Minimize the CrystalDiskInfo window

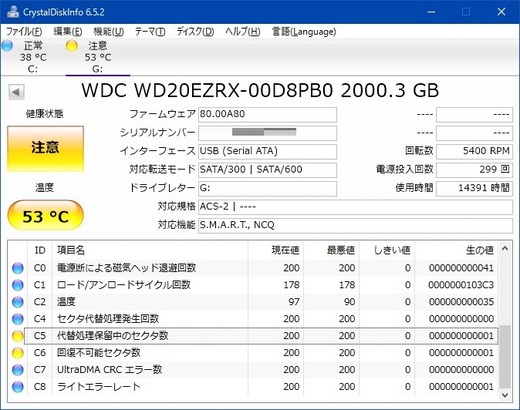431,12
